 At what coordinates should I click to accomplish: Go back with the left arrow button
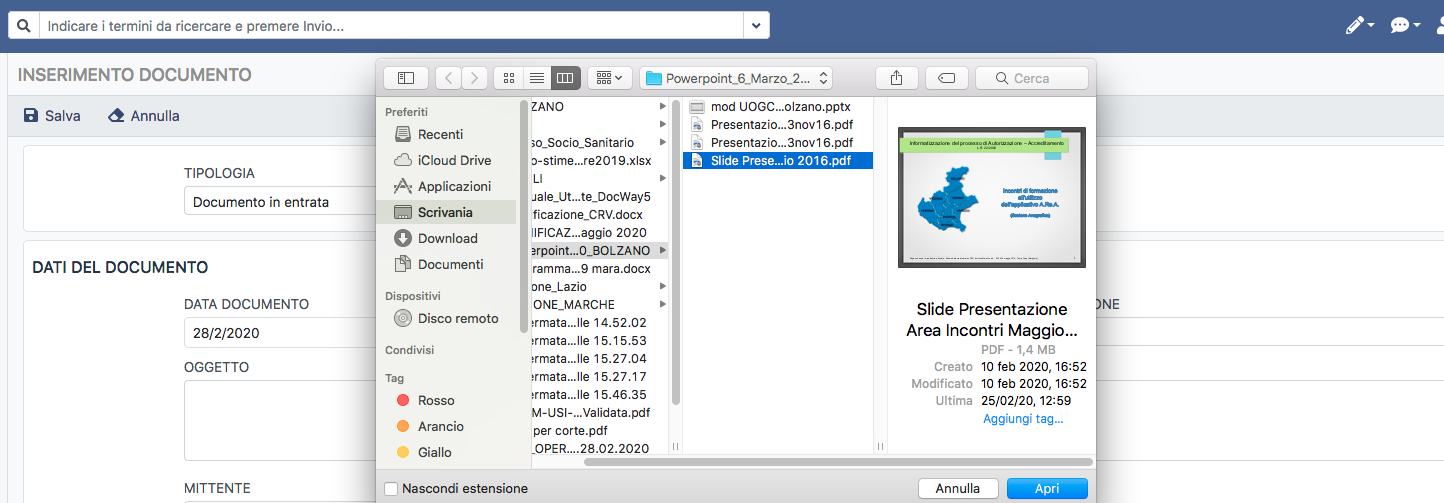click(448, 78)
